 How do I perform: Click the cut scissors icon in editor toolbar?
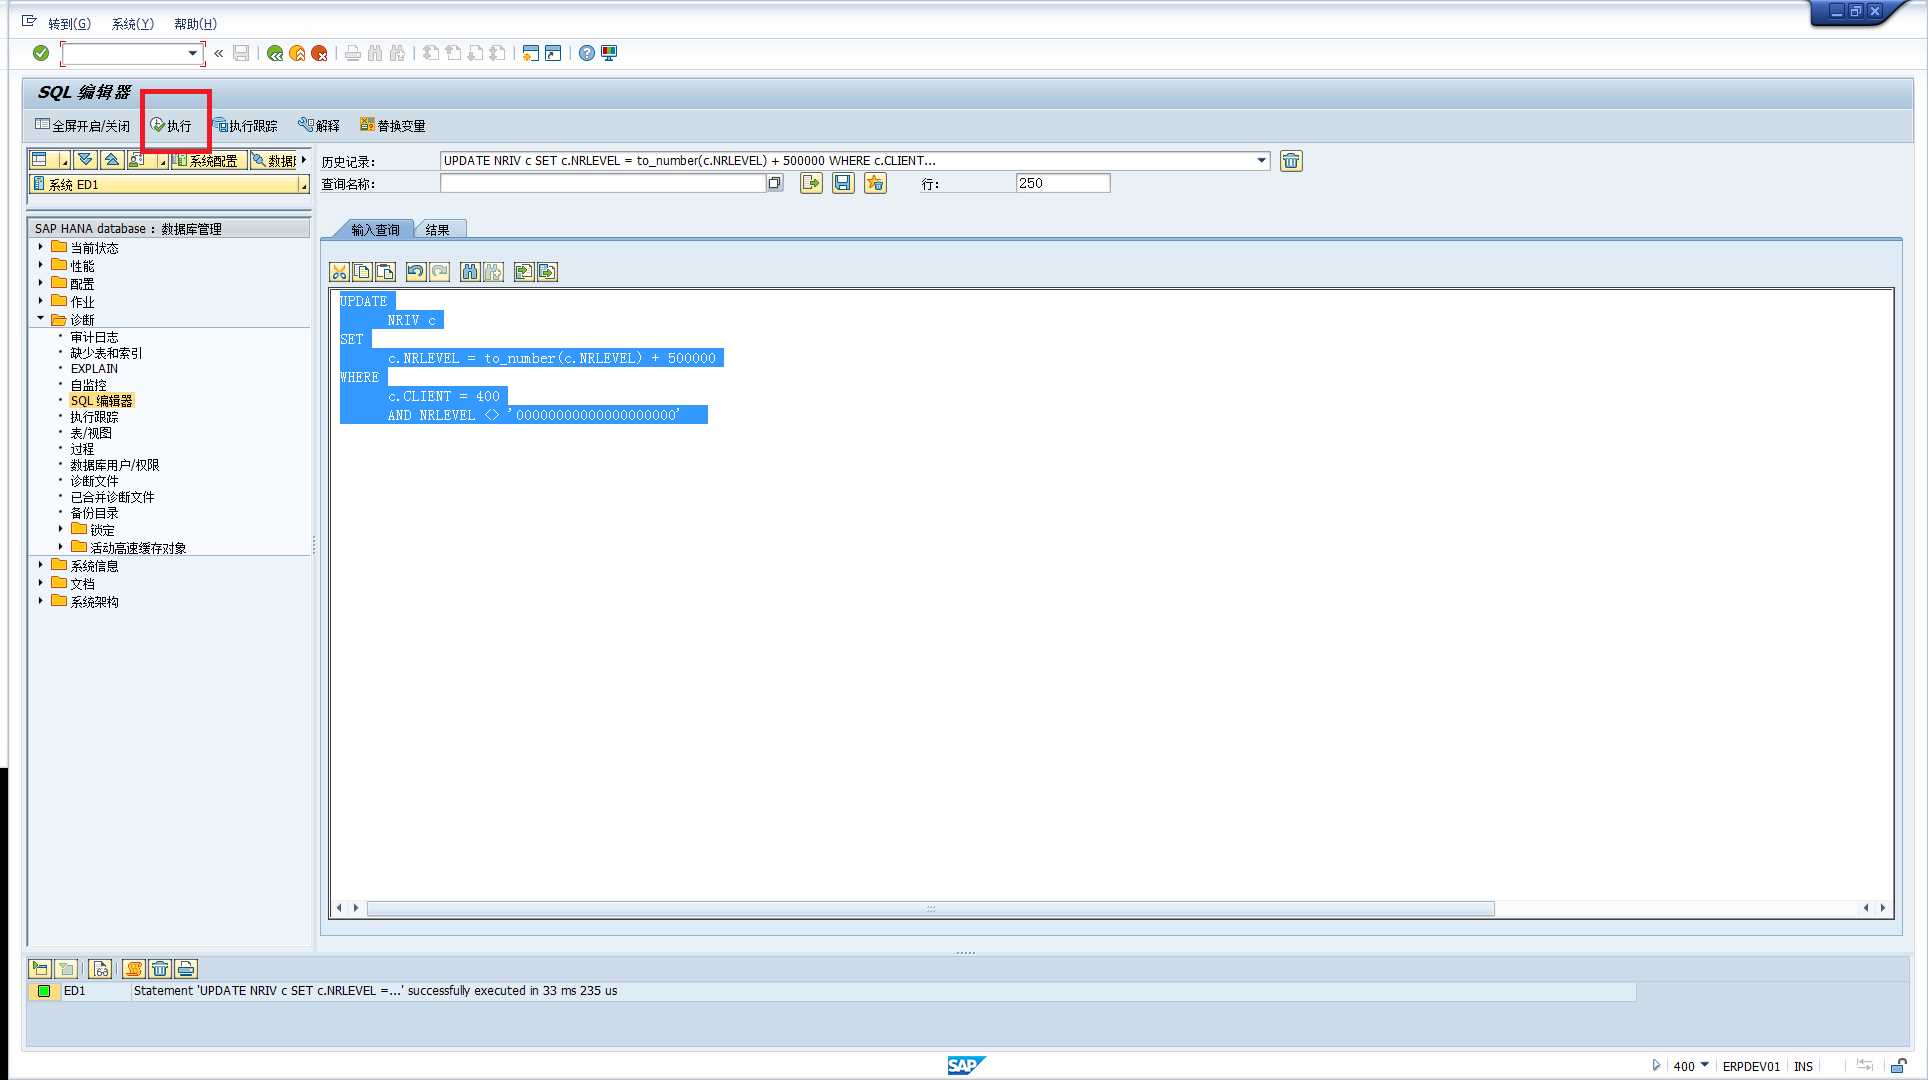[339, 272]
